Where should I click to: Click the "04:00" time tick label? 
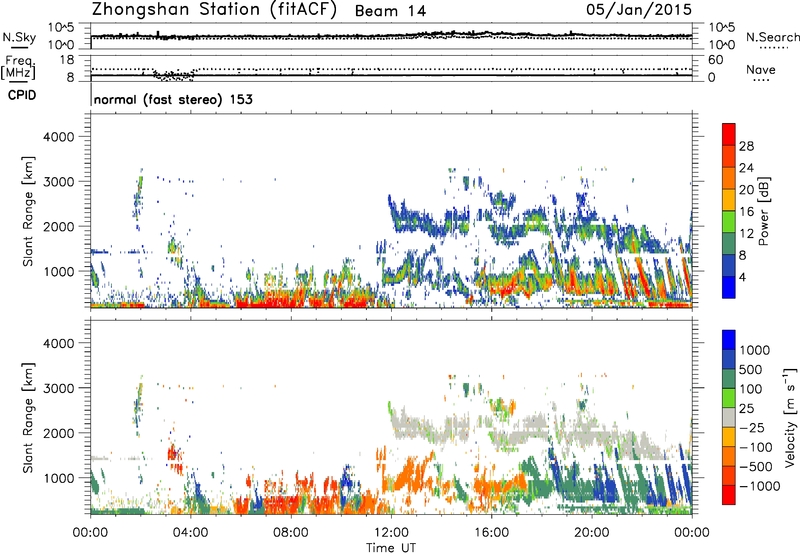pyautogui.click(x=190, y=533)
